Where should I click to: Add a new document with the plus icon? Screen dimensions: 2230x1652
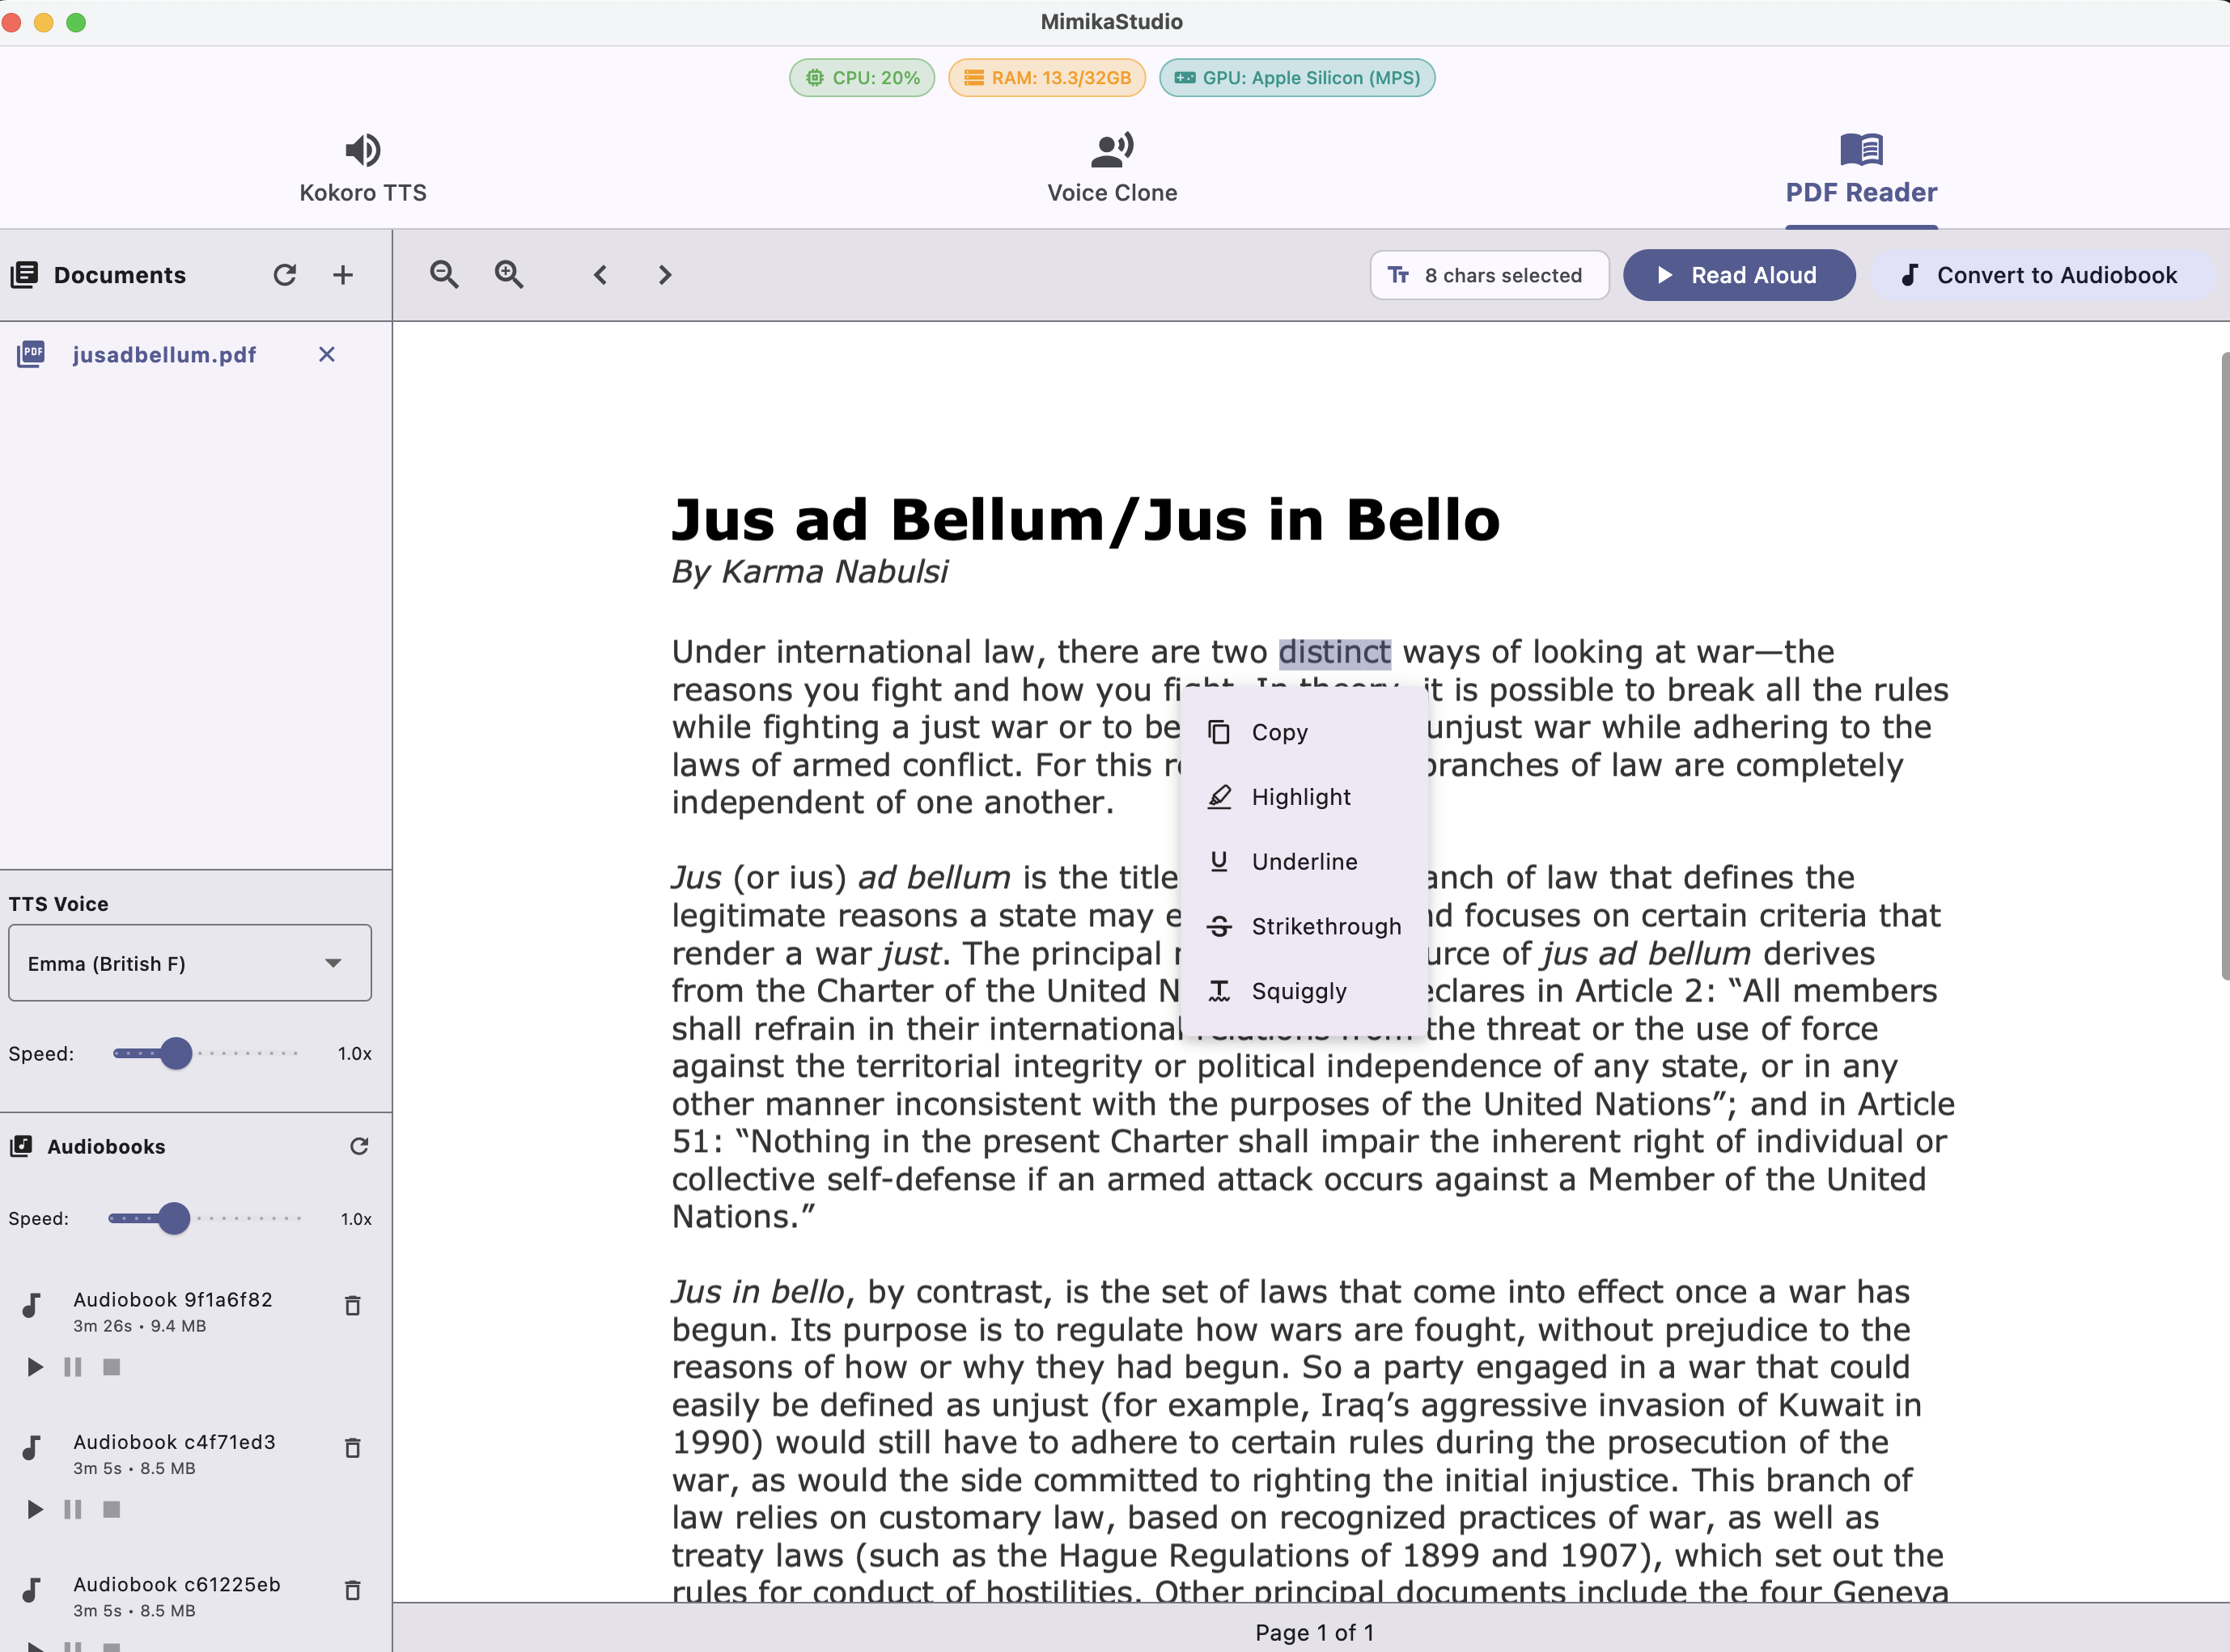coord(343,274)
